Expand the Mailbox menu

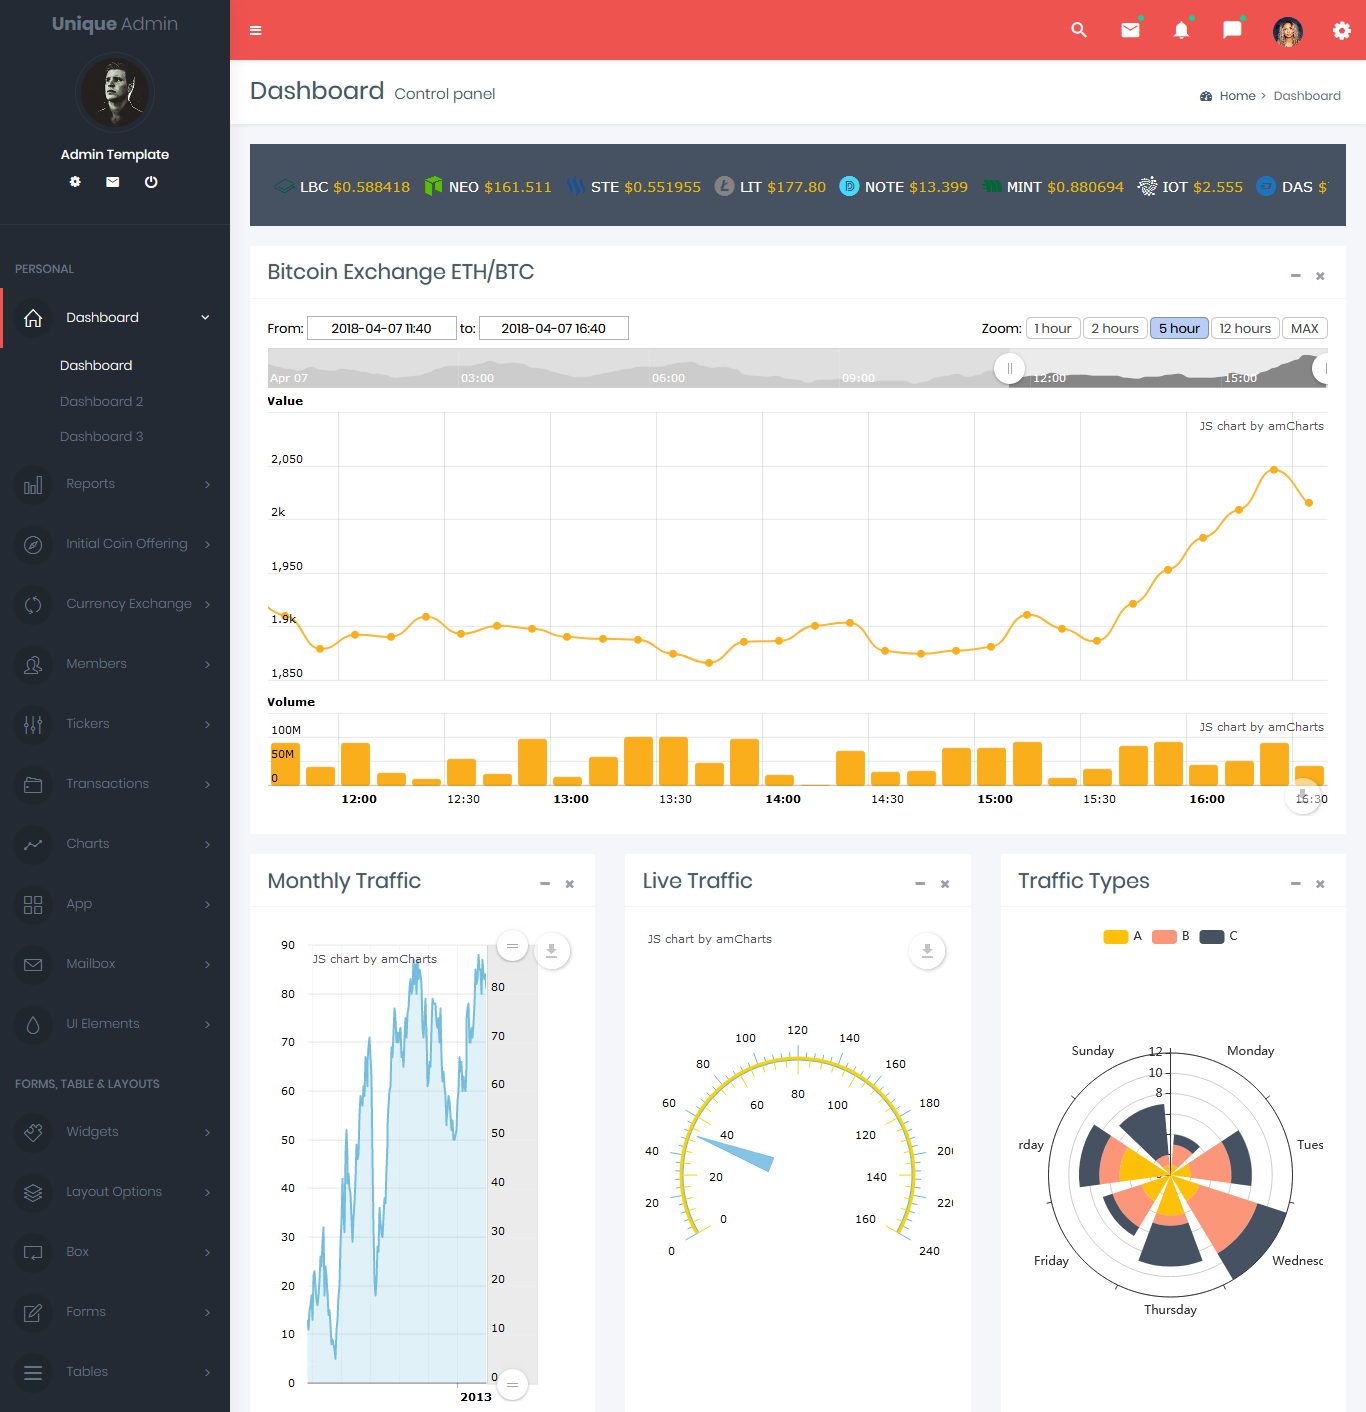pos(207,964)
